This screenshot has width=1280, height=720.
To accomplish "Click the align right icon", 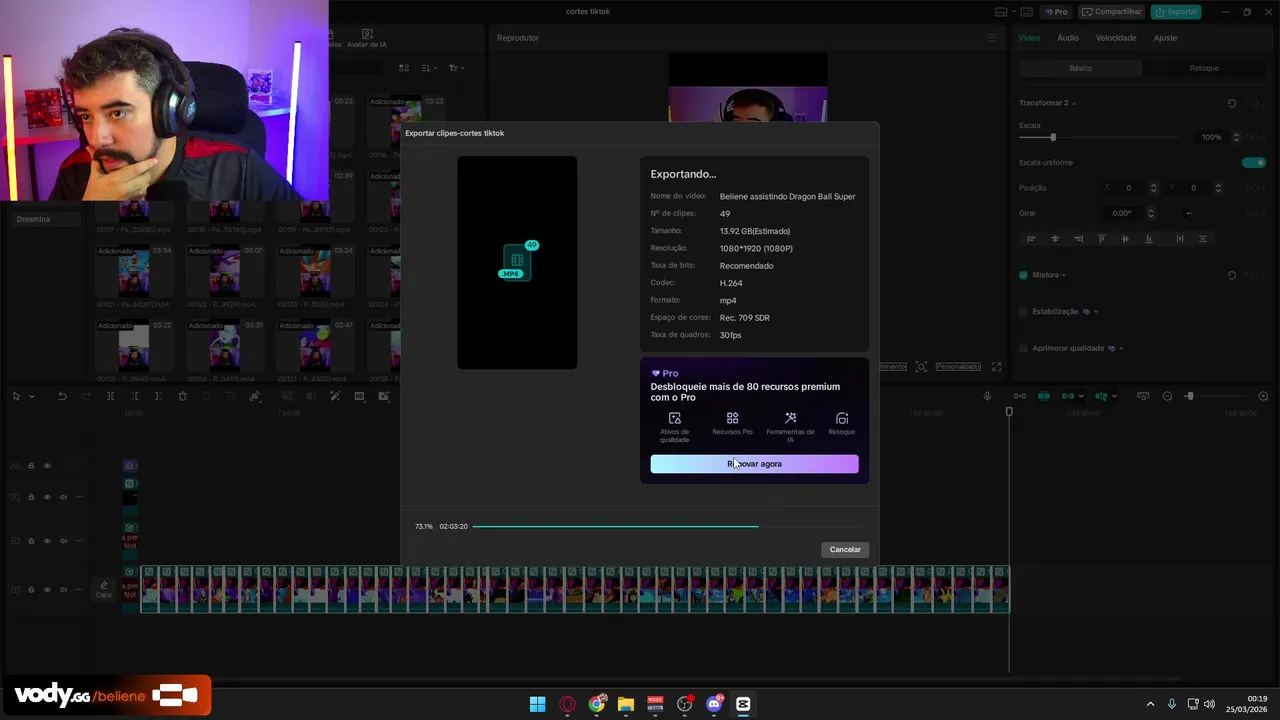I will (1078, 239).
